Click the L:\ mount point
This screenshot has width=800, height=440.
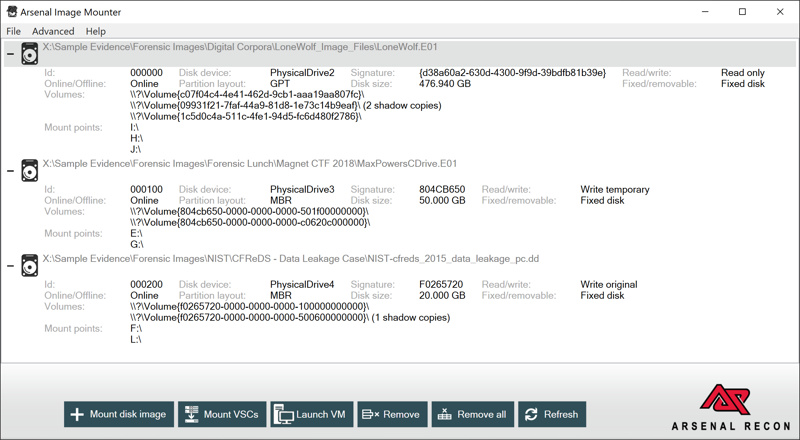point(135,339)
